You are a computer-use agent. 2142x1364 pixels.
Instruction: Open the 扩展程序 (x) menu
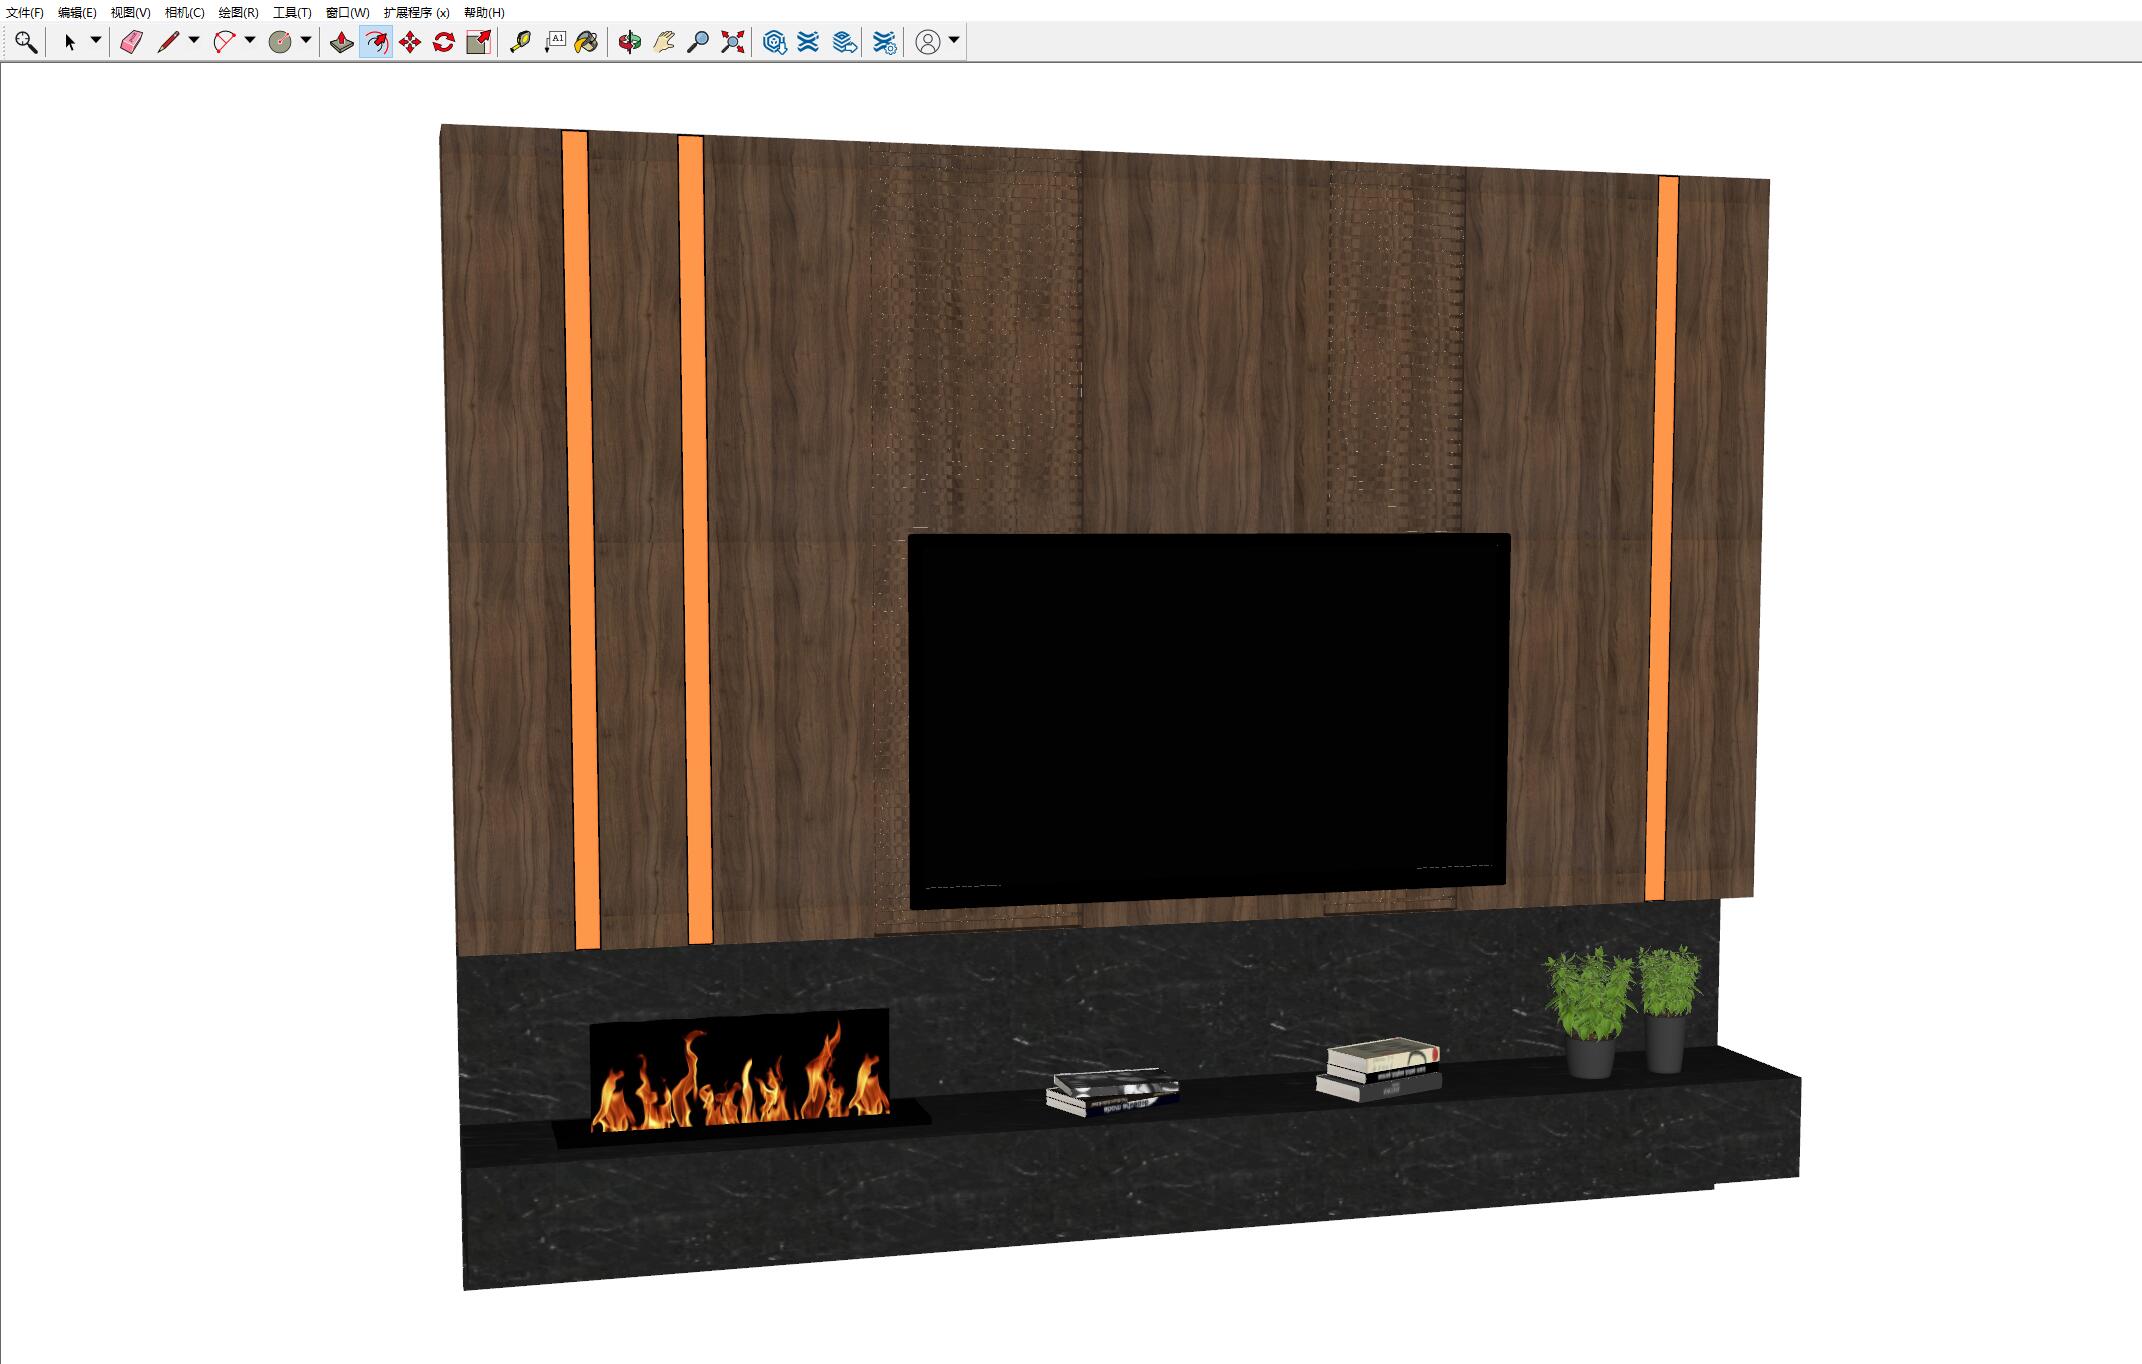416,12
